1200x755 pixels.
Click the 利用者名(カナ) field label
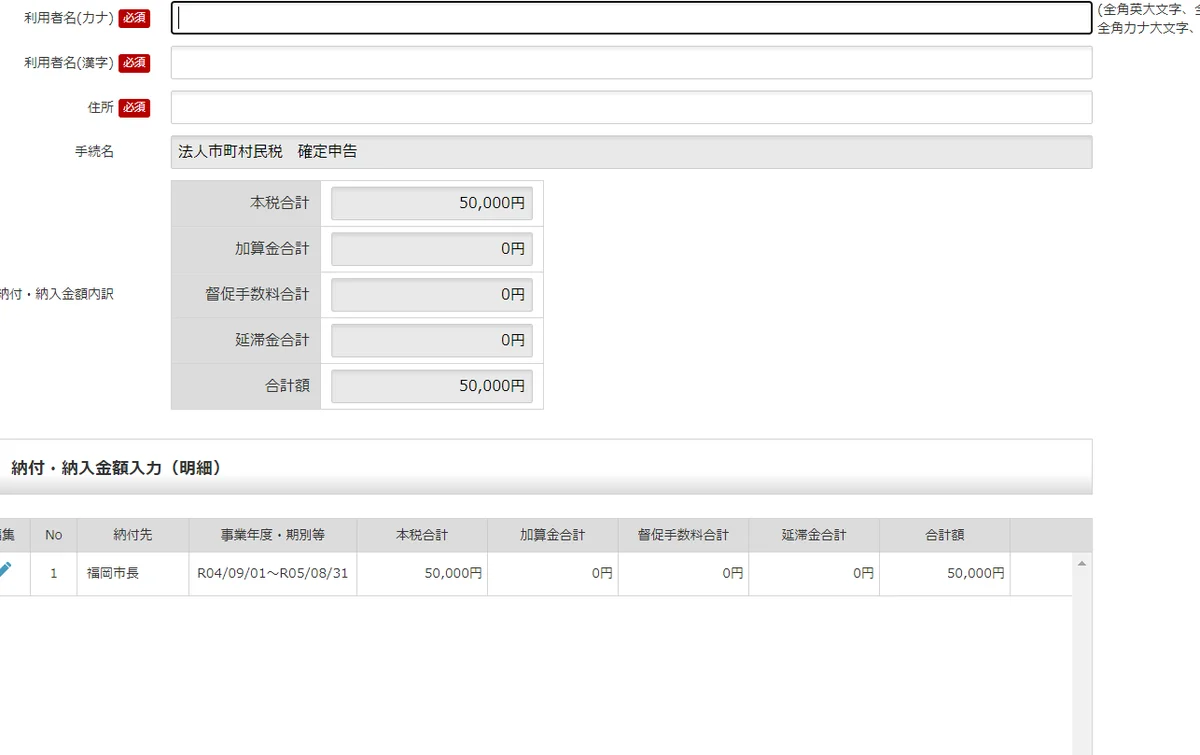(x=69, y=18)
